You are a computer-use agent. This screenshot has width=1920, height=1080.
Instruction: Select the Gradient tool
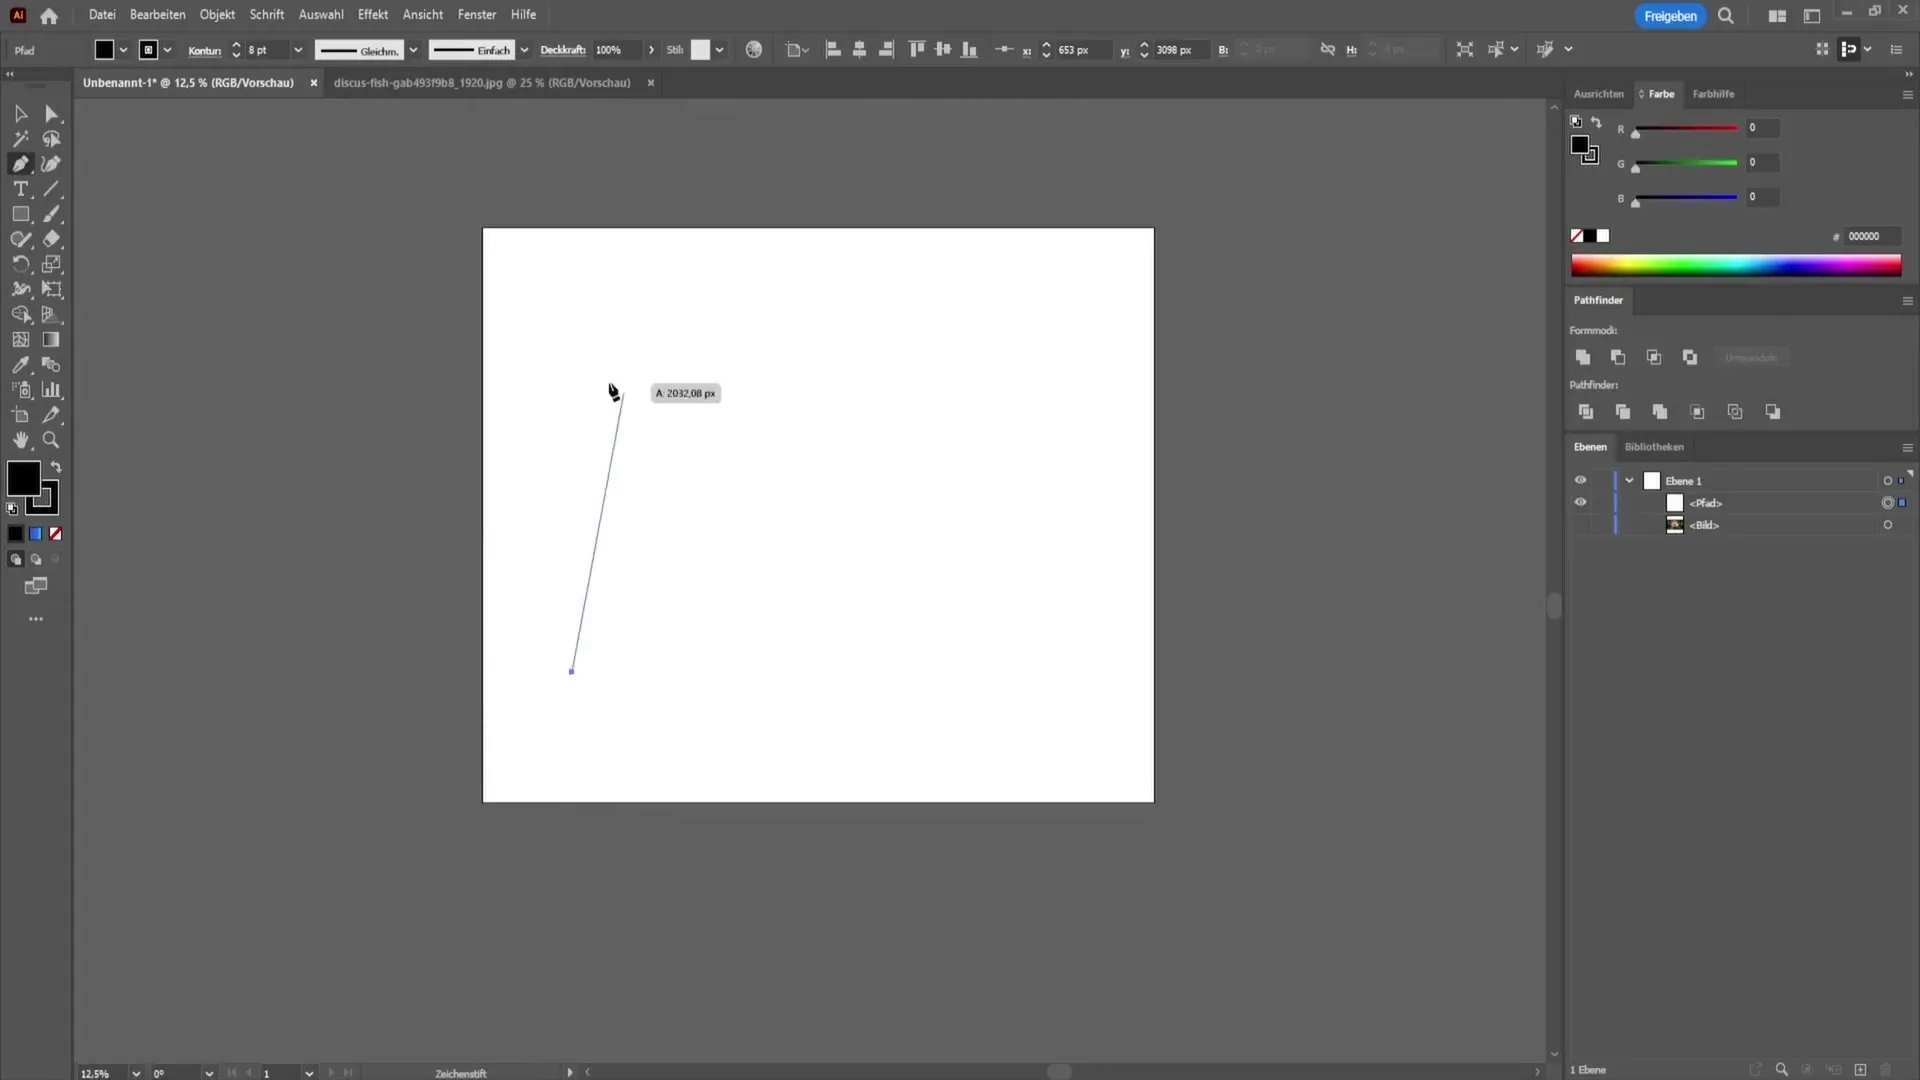52,340
